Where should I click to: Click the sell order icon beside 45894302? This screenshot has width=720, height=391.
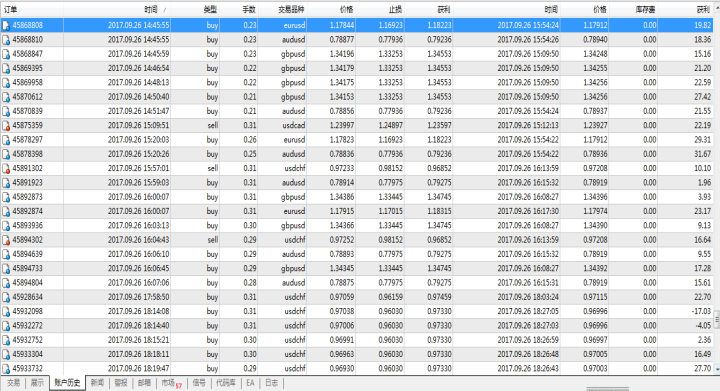pos(6,240)
